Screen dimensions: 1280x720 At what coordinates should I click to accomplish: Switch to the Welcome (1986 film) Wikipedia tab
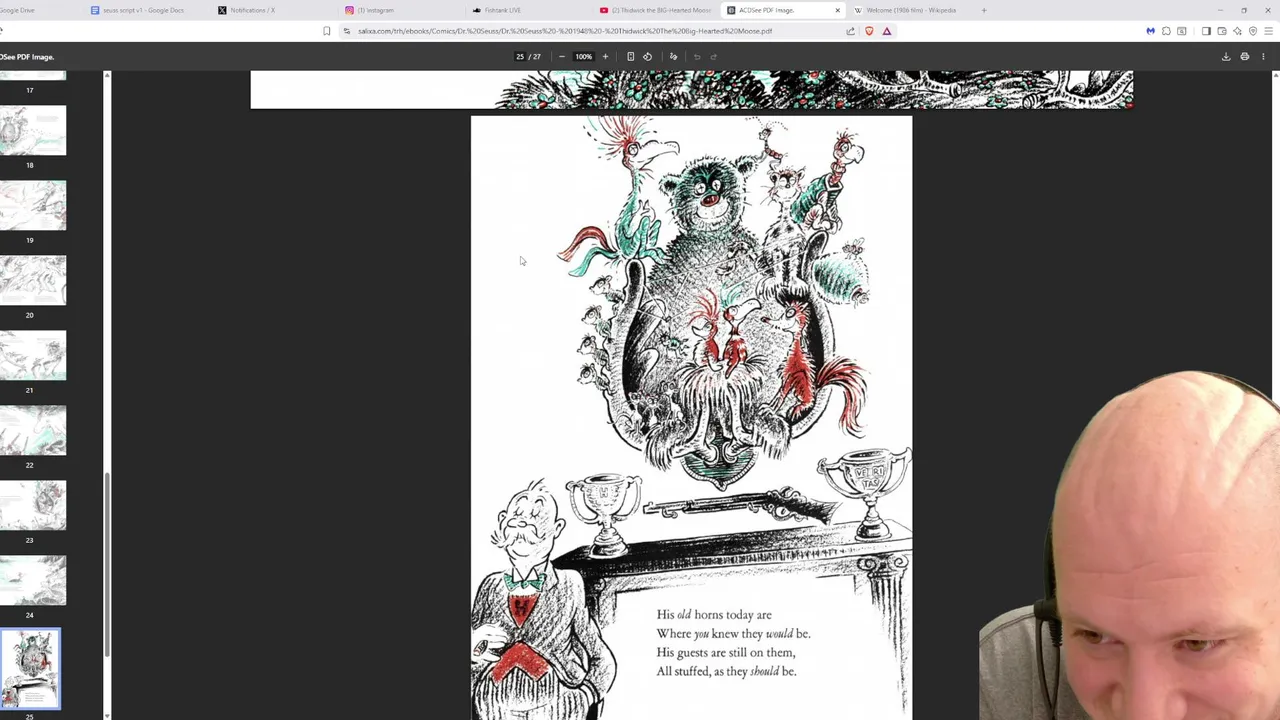[x=910, y=10]
